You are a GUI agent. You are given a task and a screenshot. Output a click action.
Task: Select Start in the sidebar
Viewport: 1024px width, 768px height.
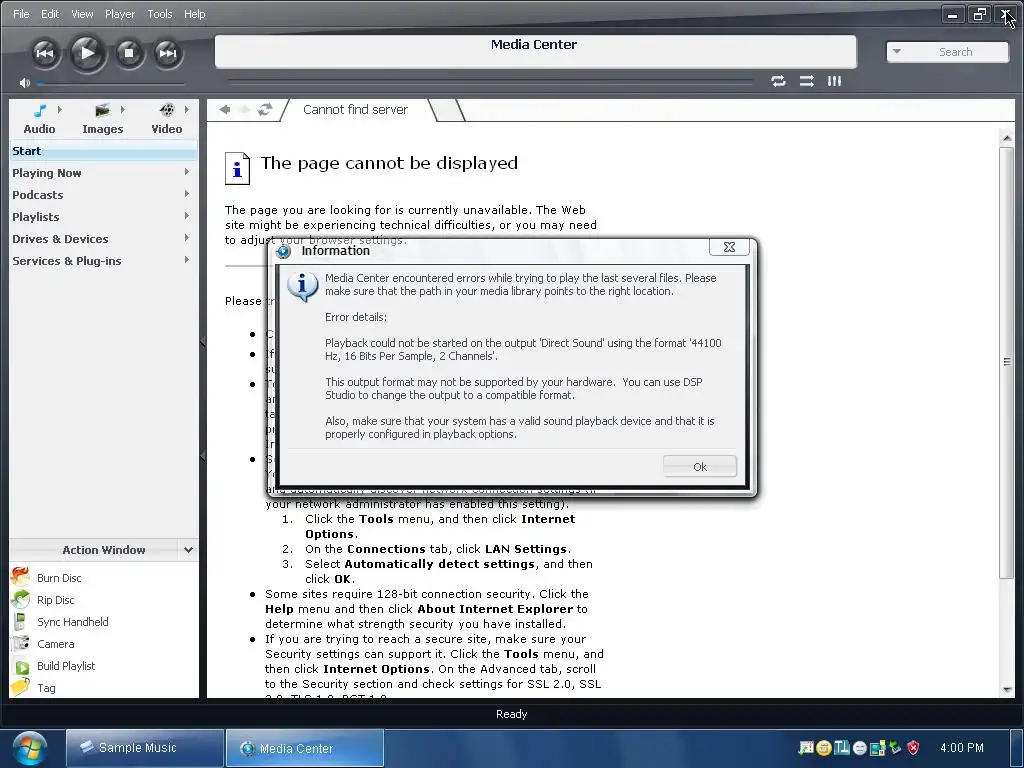pos(103,151)
